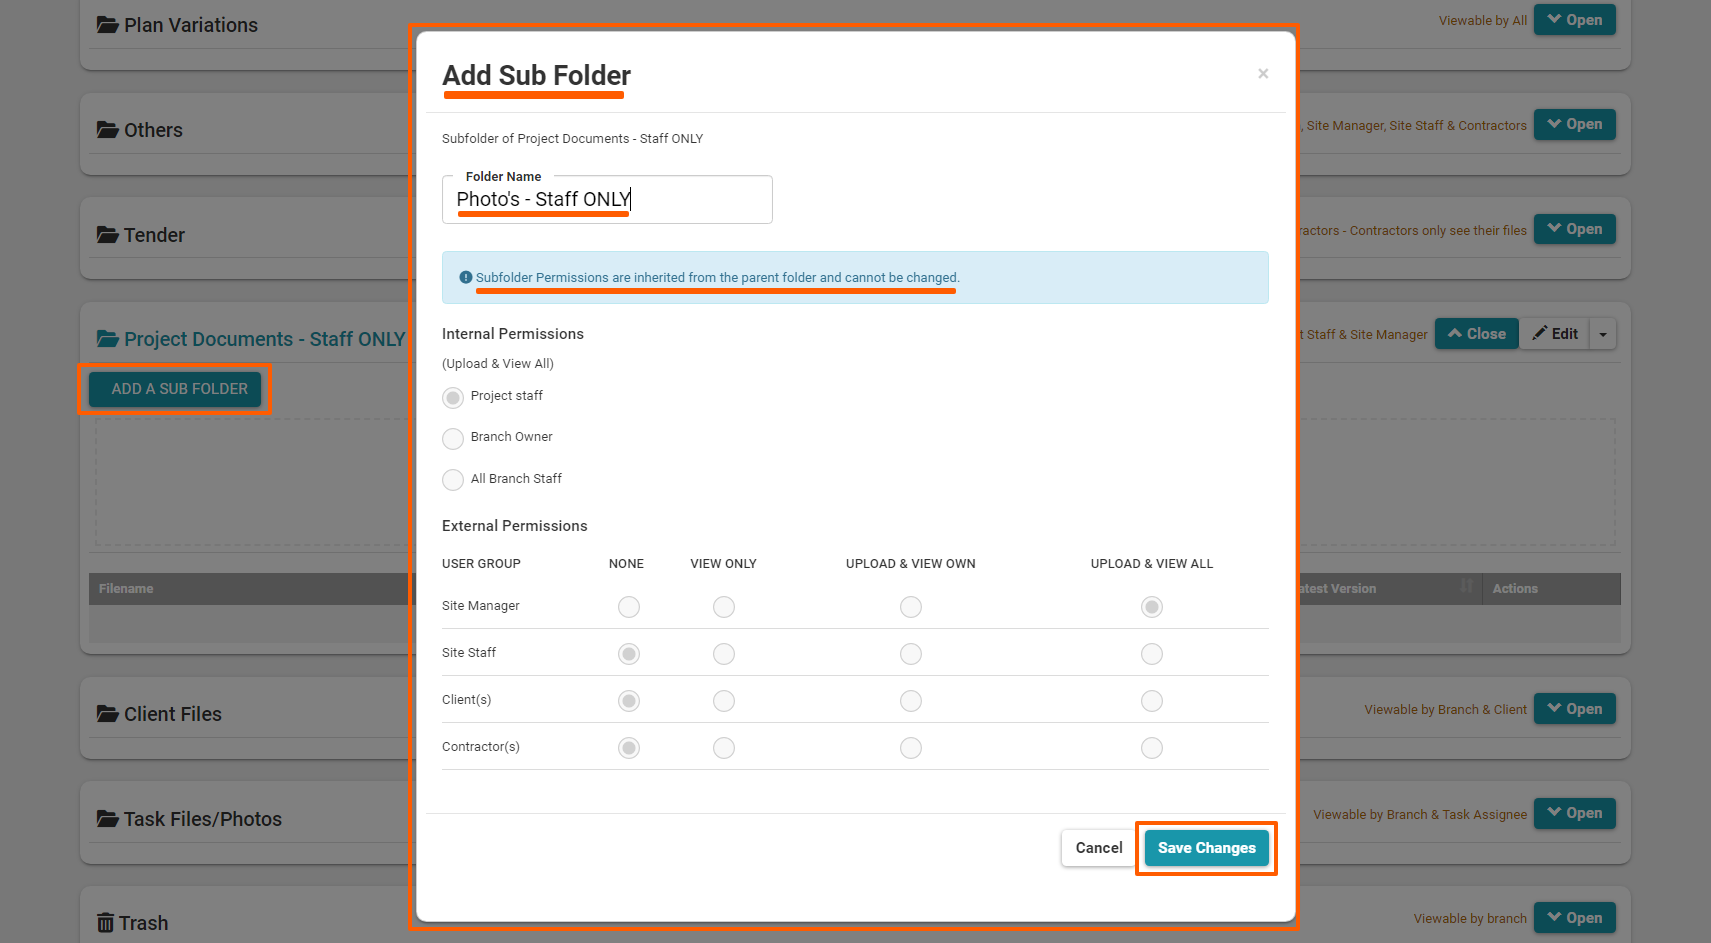Click the Project Documents open-folder icon
The width and height of the screenshot is (1711, 943).
[107, 339]
